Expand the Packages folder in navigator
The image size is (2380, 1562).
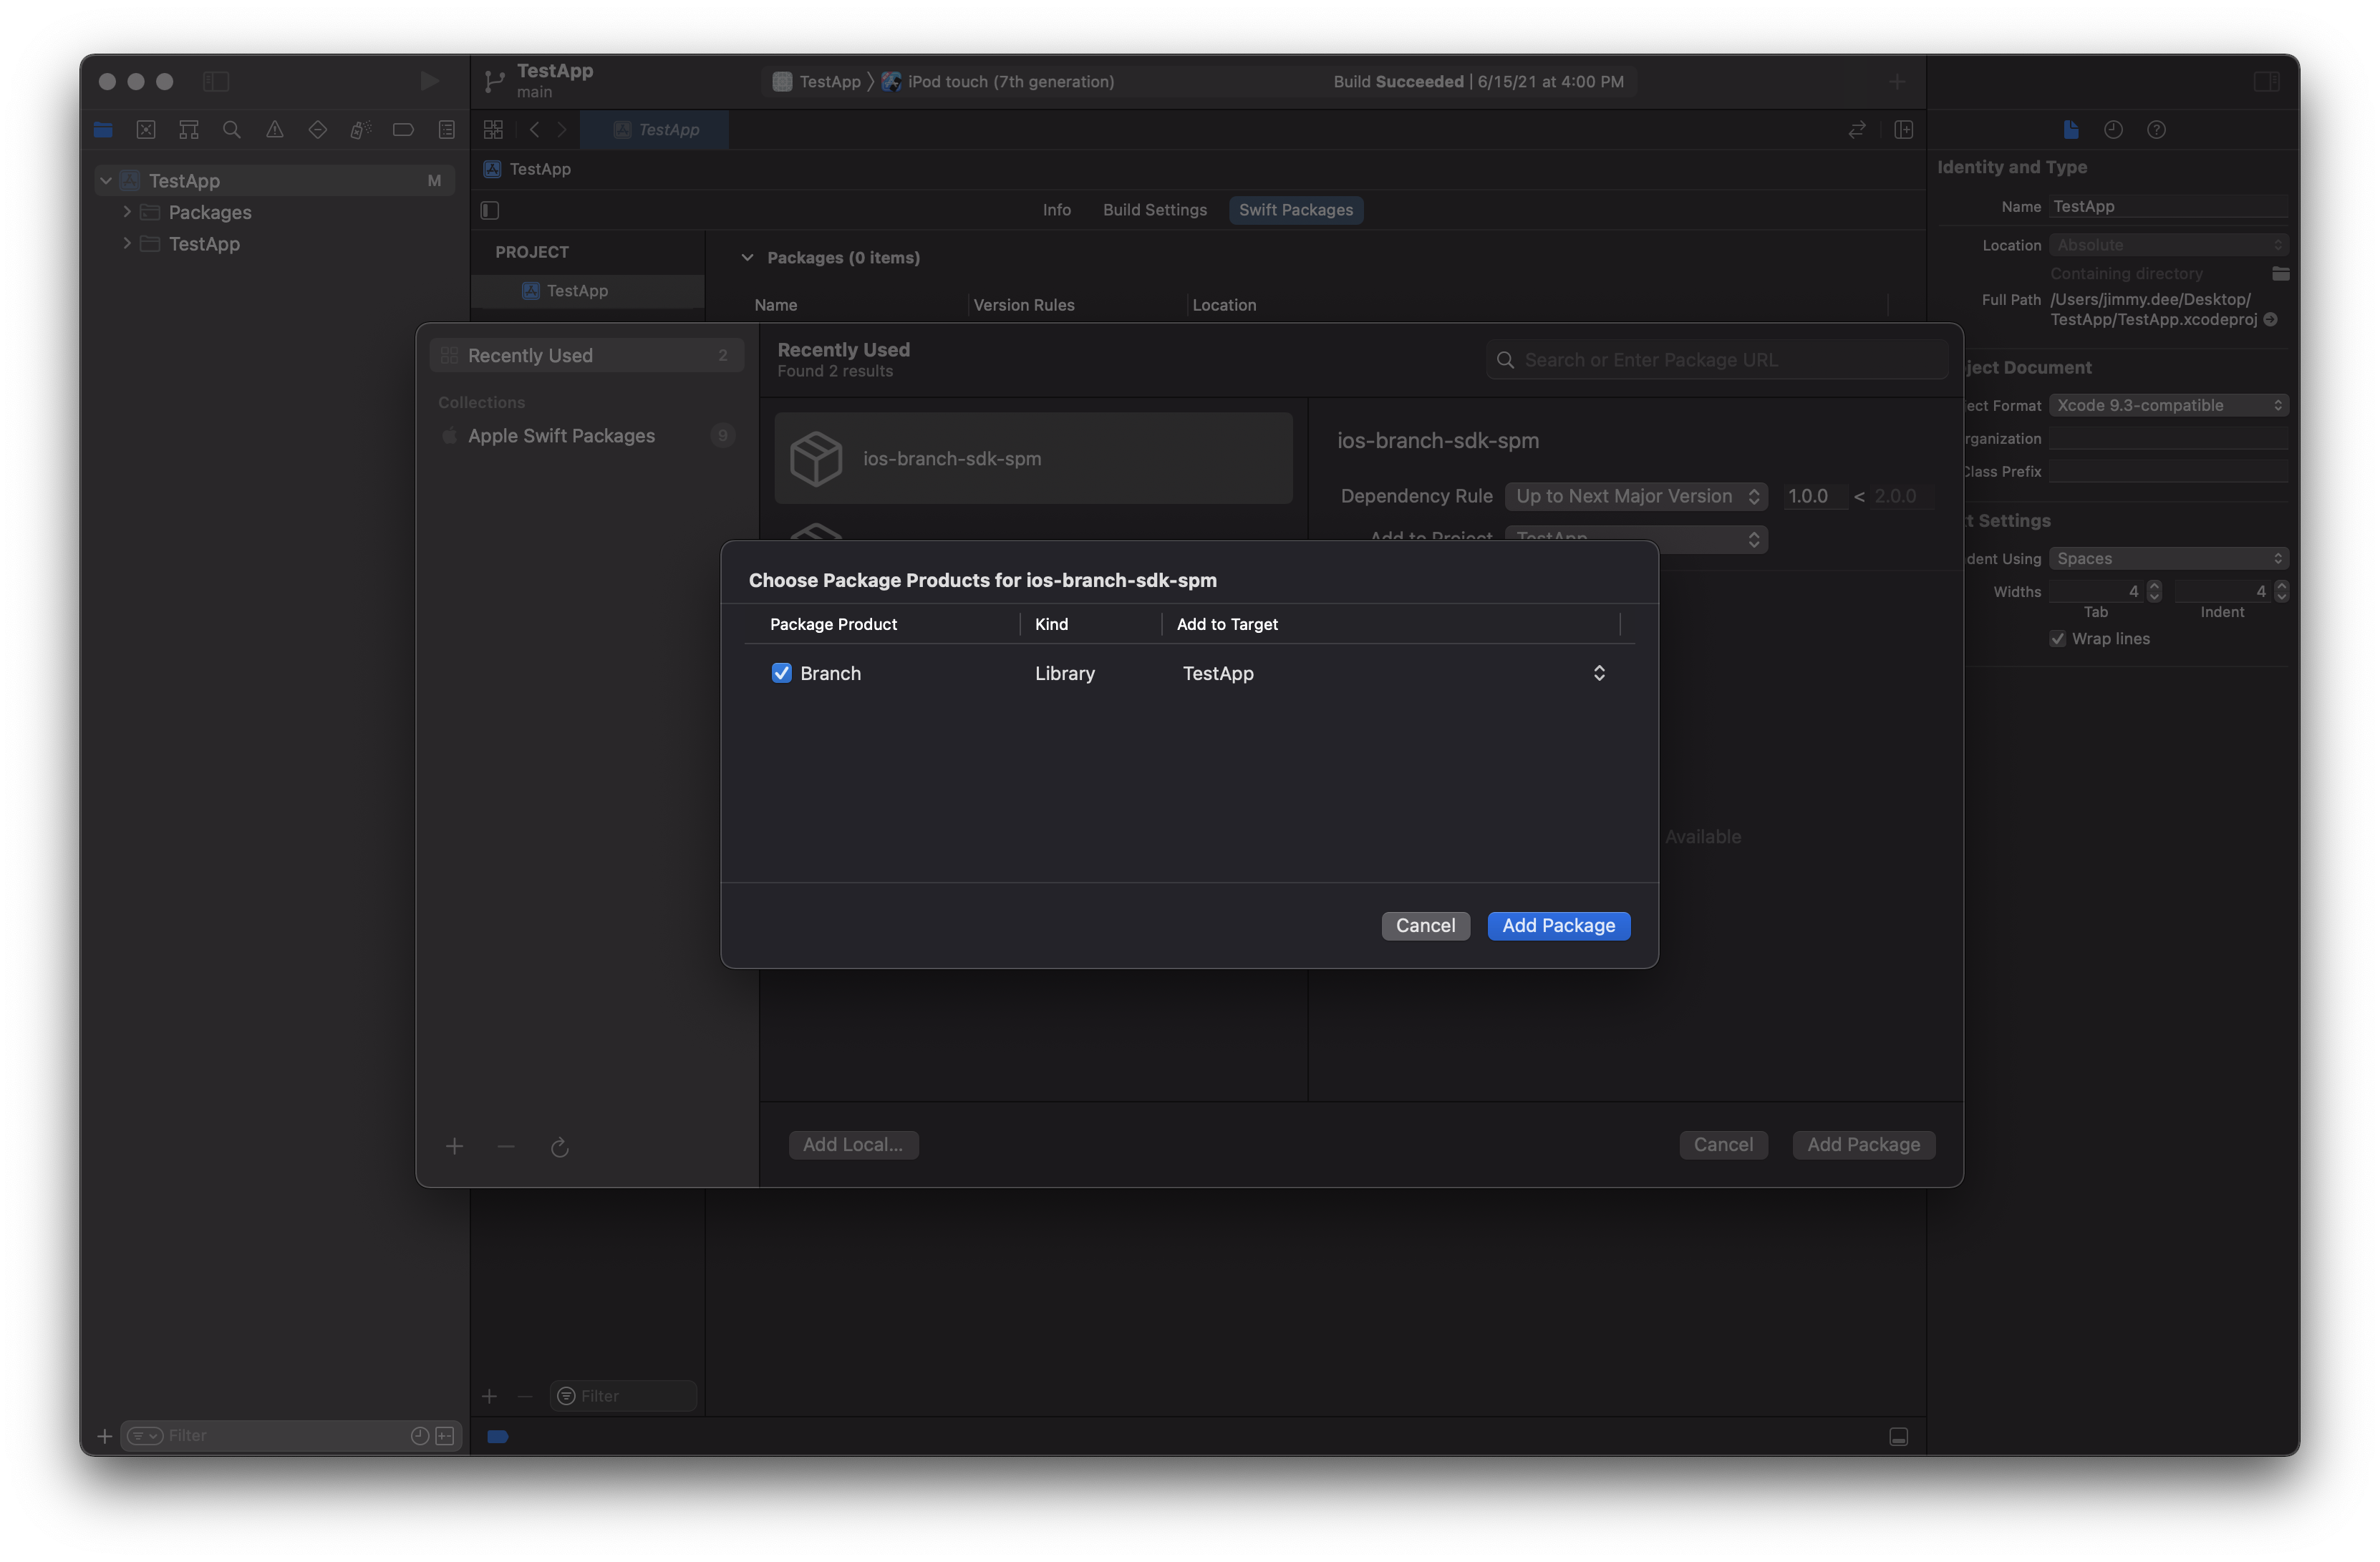(127, 212)
